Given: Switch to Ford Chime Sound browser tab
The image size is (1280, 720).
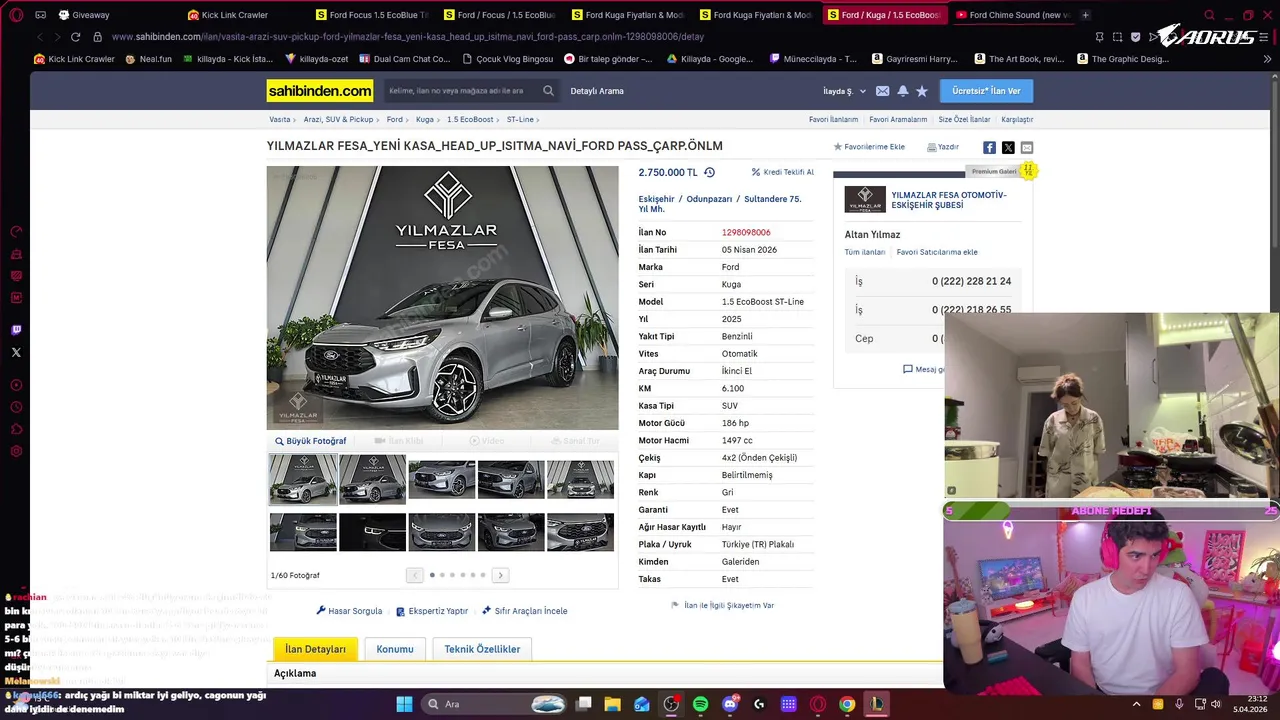Looking at the screenshot, I should 1014,15.
